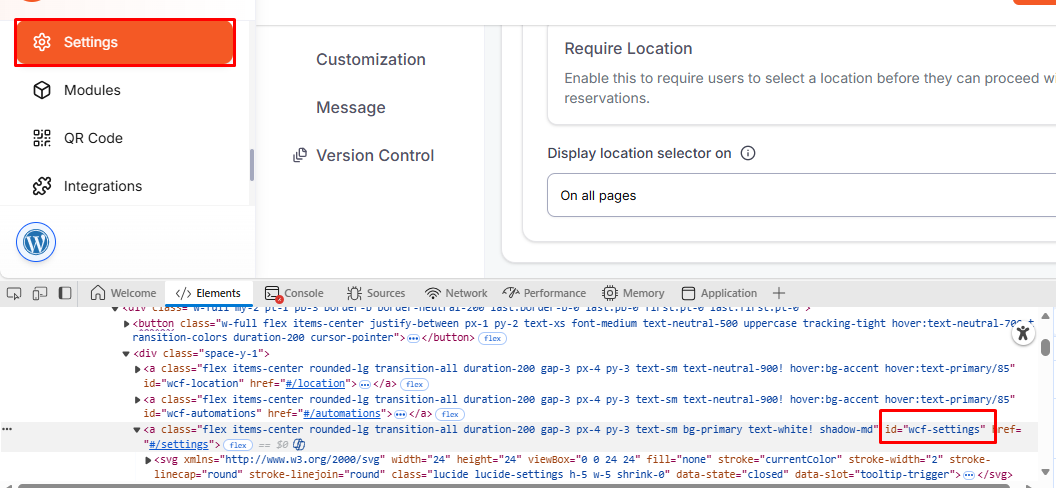This screenshot has width=1056, height=488.
Task: Open Modules from the sidebar
Action: point(91,90)
